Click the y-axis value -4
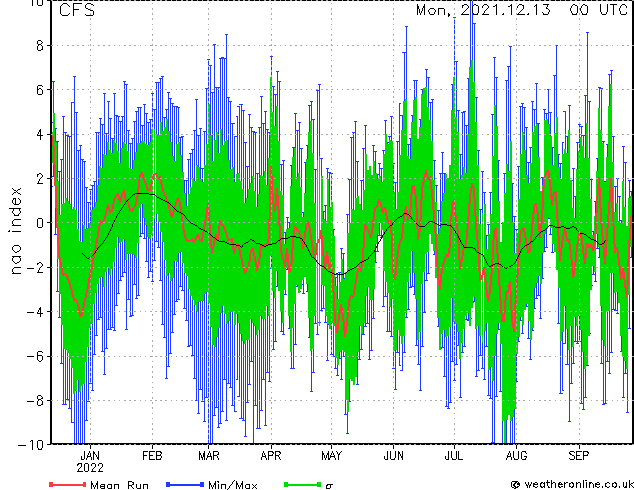This screenshot has width=634, height=490. [35, 311]
